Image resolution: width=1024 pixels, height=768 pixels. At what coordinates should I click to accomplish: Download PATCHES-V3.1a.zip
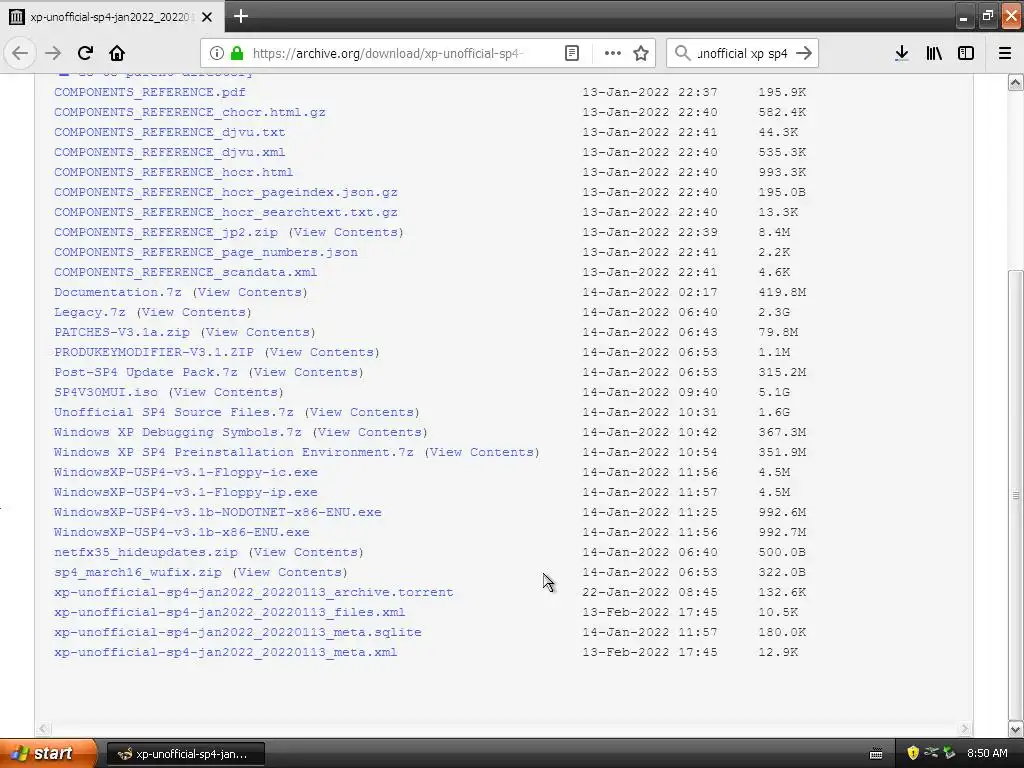121,332
